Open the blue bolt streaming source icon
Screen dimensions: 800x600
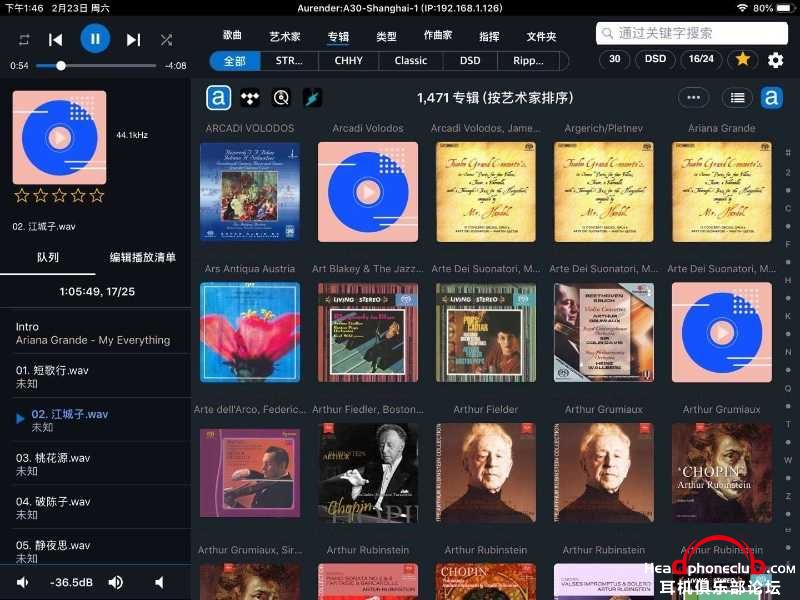(312, 97)
